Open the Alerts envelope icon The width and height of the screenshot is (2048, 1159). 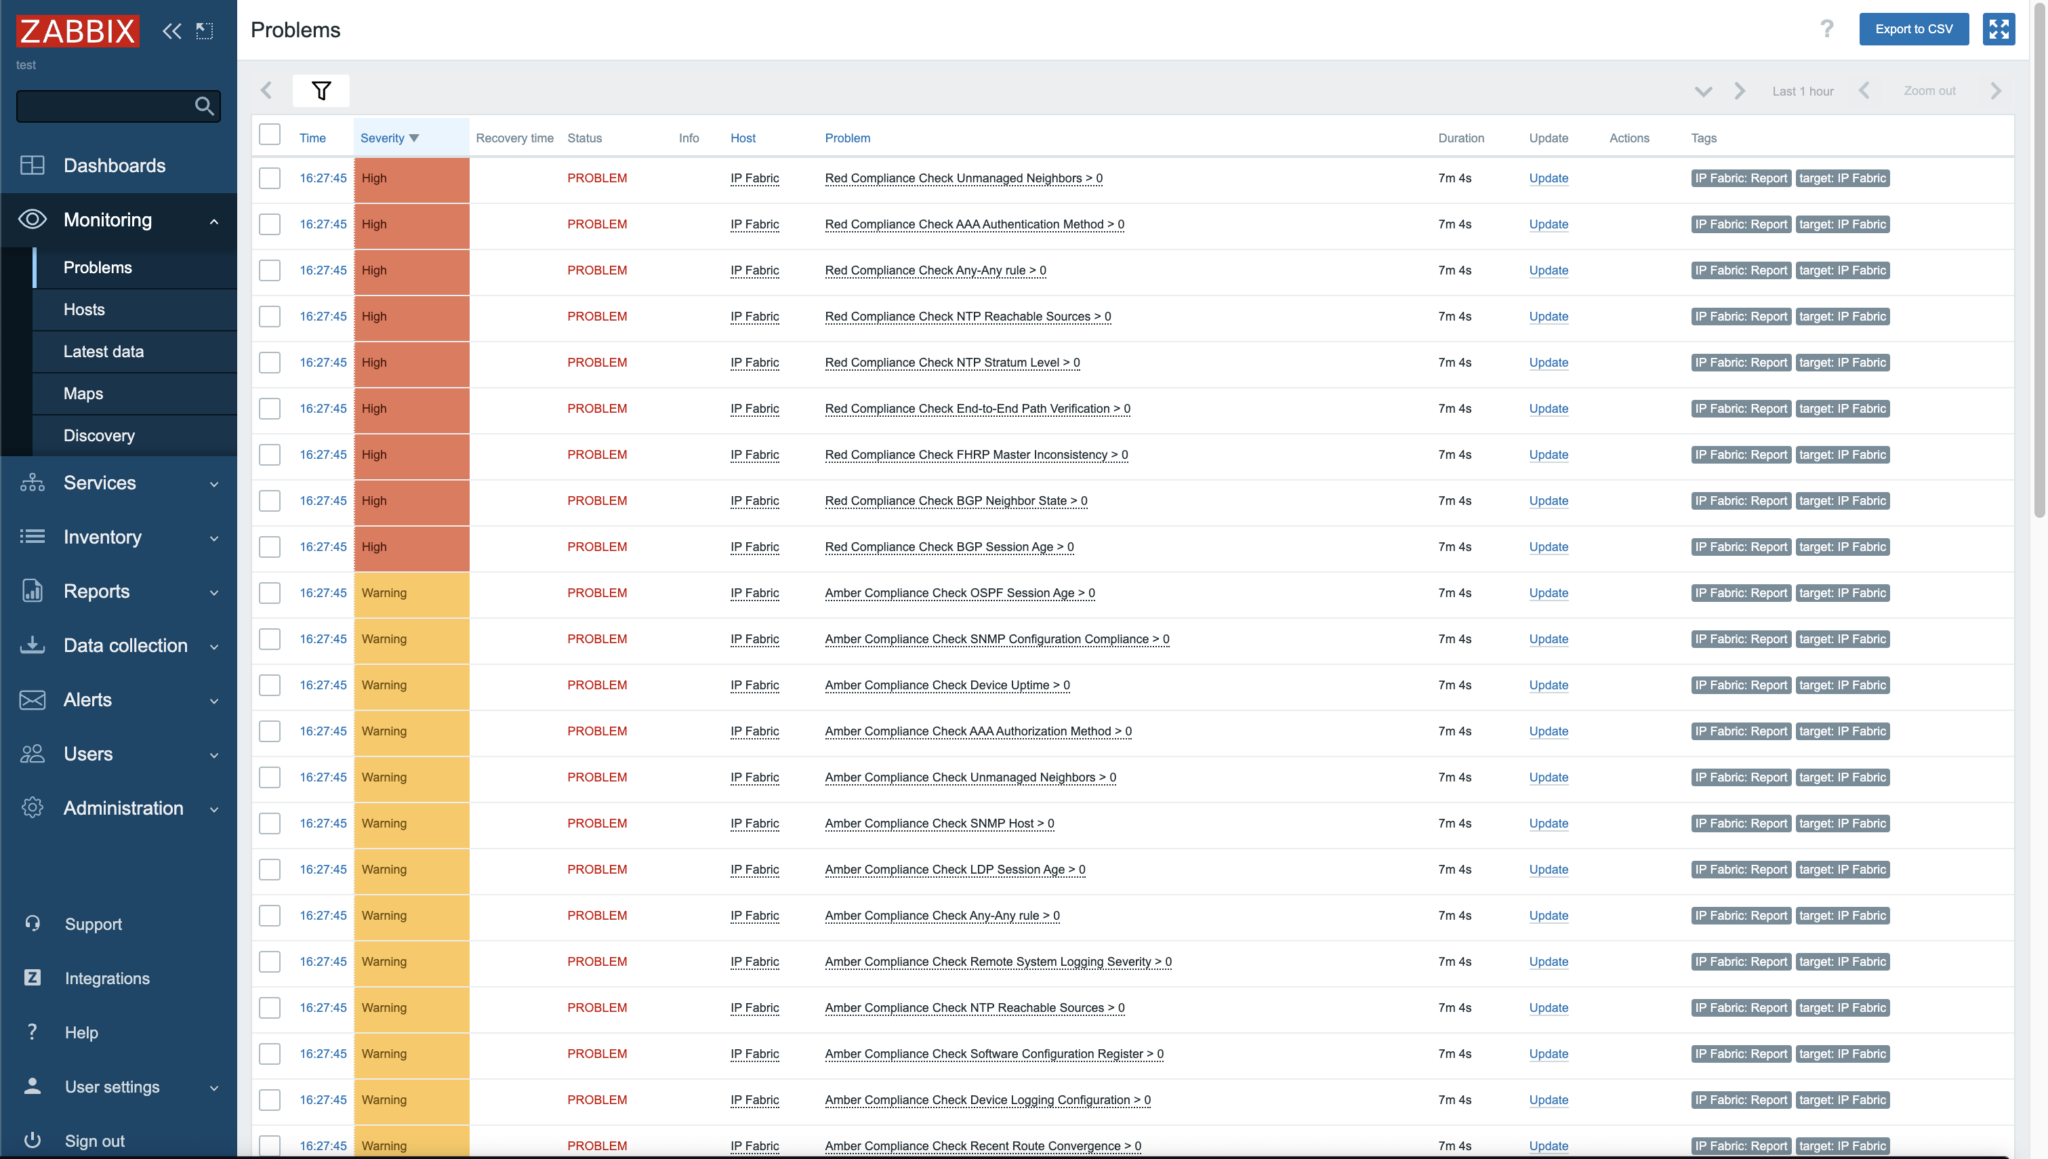pos(32,699)
